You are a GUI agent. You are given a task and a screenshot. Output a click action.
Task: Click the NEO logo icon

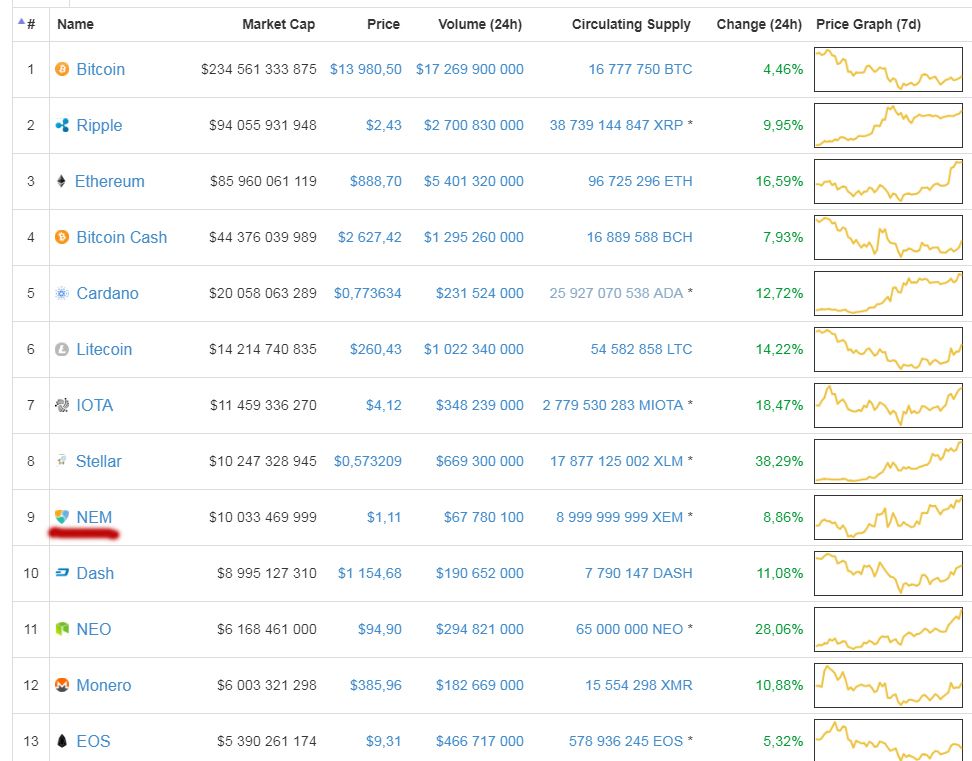point(62,629)
